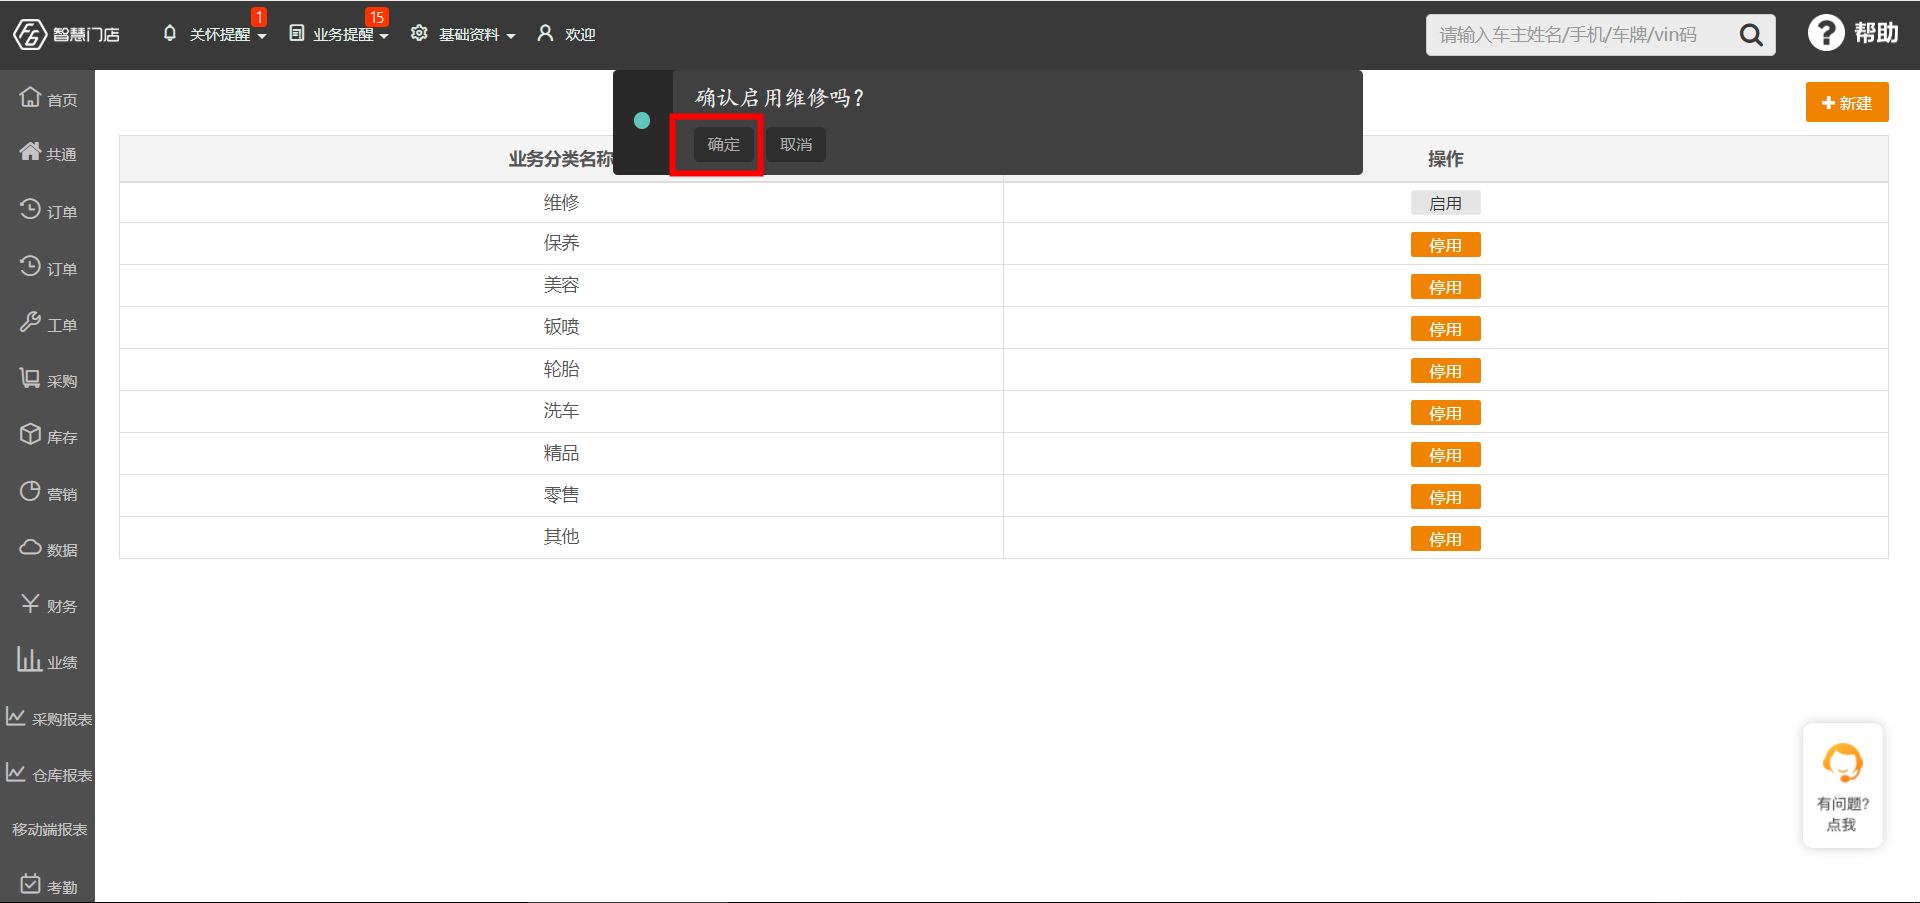Click 停用 for the 美容 row

click(1445, 287)
